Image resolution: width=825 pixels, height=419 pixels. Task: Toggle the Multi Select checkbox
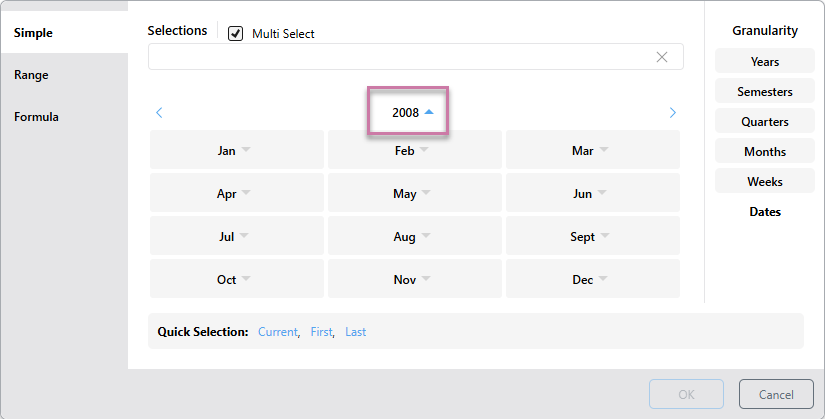[x=236, y=34]
